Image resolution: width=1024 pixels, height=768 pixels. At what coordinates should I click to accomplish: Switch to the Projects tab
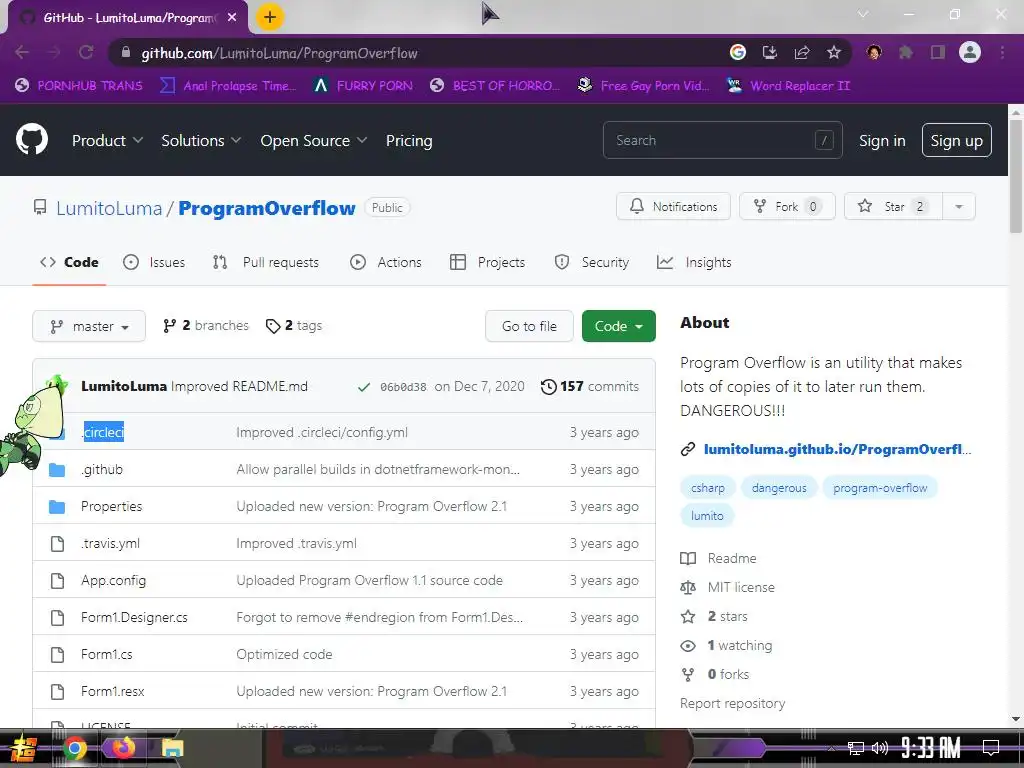(x=488, y=263)
